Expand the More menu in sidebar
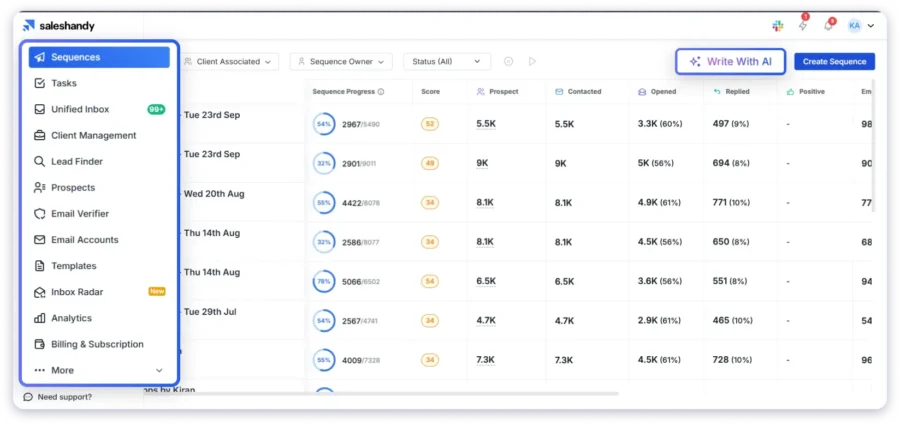Screen dimensions: 900x425 pyautogui.click(x=98, y=370)
